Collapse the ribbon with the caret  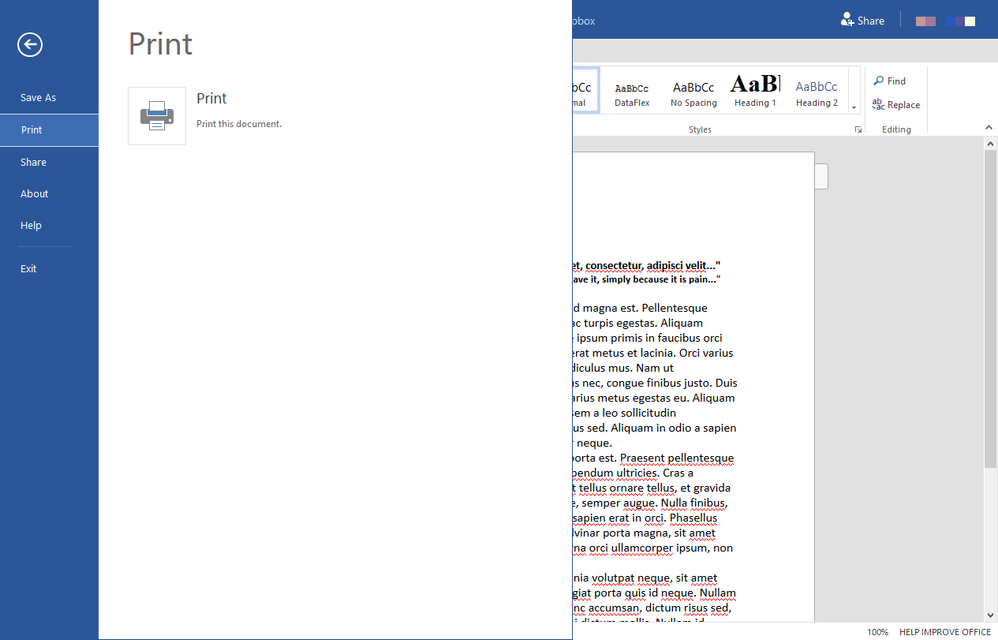[989, 128]
